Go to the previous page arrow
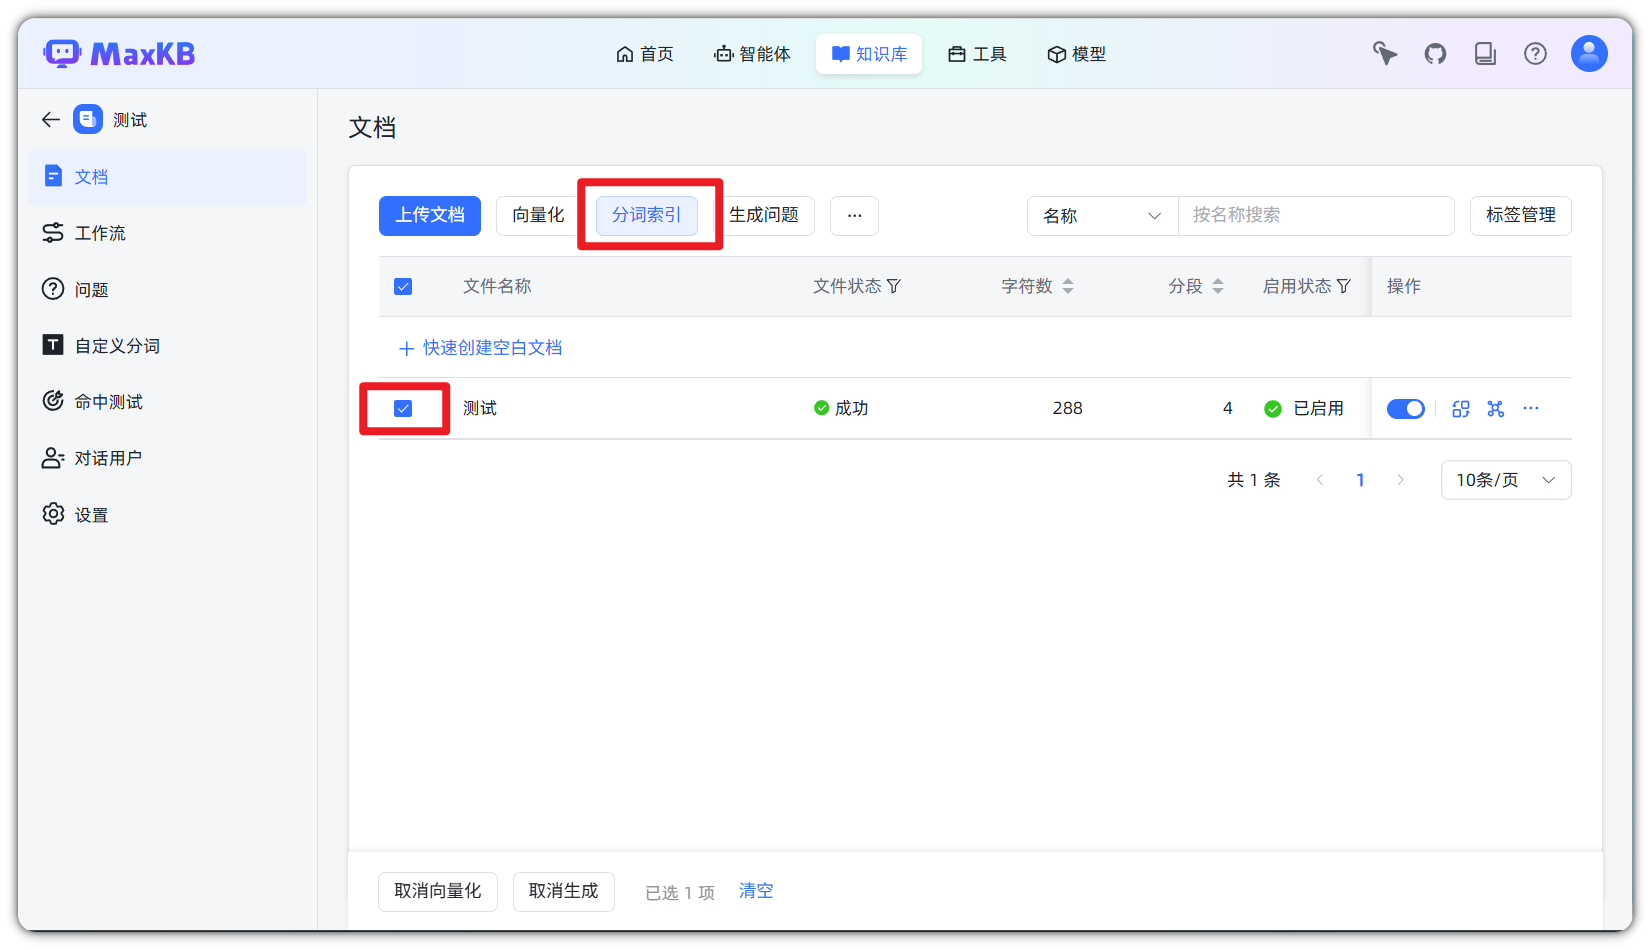 [x=1320, y=480]
